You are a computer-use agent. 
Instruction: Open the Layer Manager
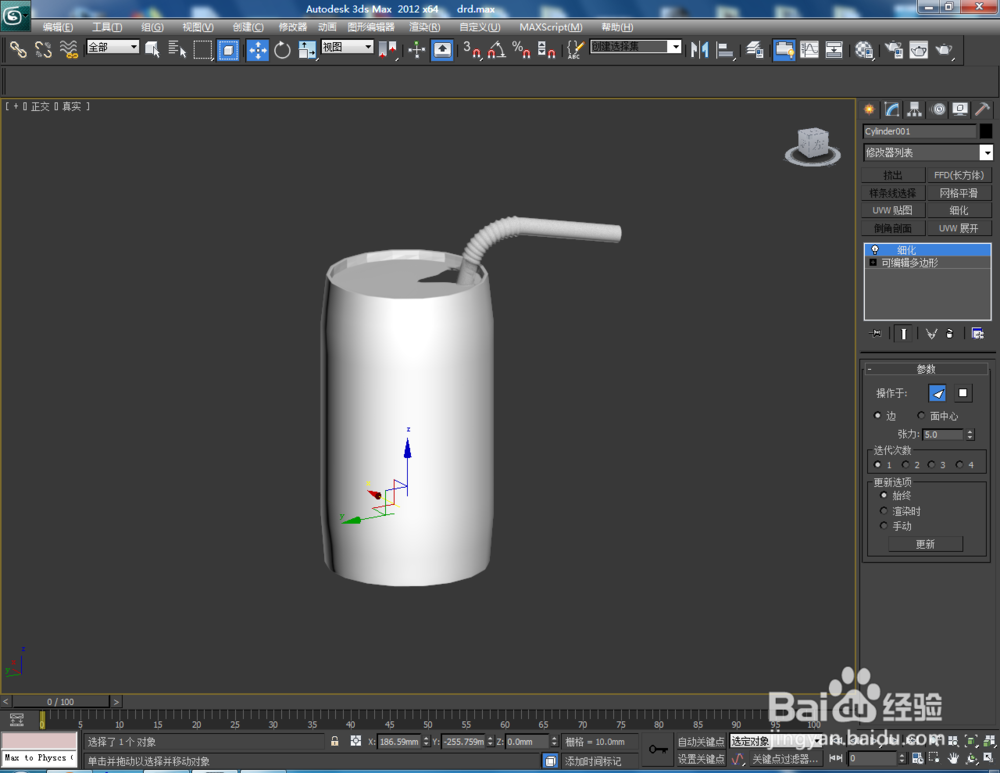click(754, 50)
